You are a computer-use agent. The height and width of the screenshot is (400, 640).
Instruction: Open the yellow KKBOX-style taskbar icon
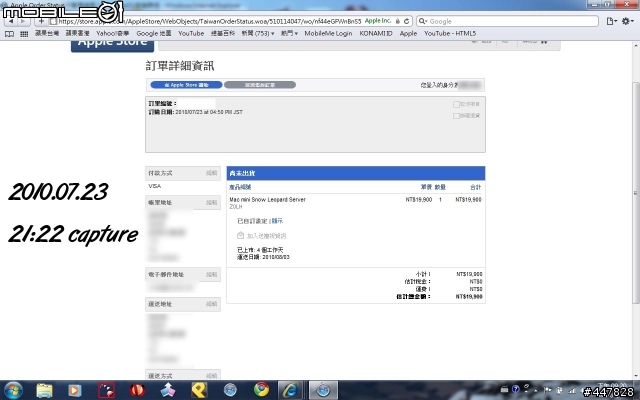tap(199, 390)
